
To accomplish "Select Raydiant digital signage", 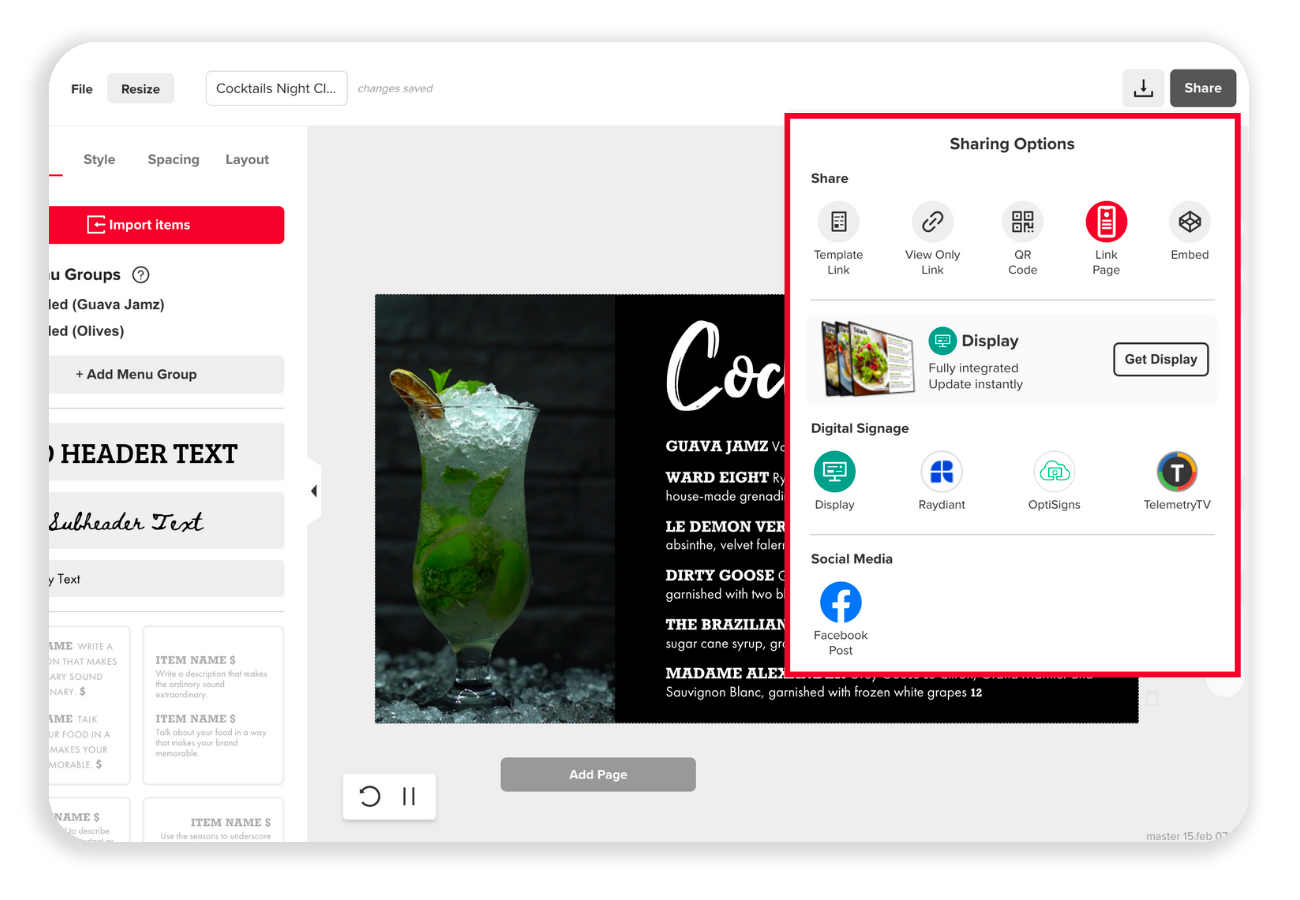I will [942, 471].
